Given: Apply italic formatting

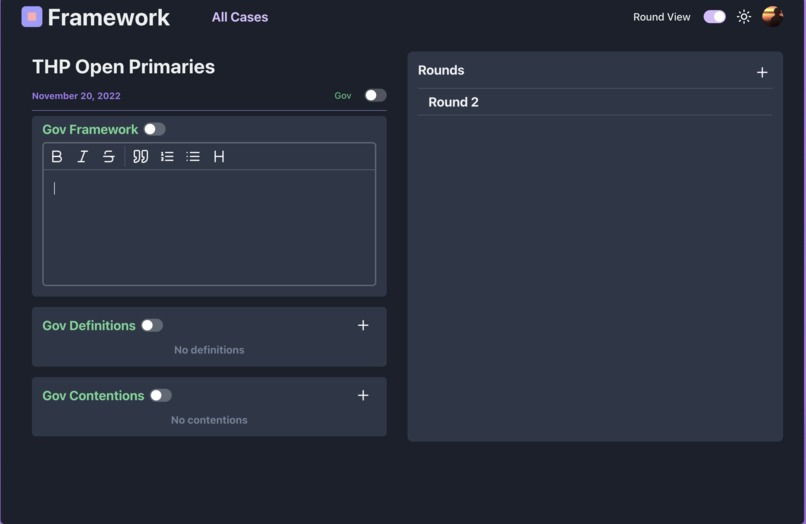Looking at the screenshot, I should [x=82, y=156].
